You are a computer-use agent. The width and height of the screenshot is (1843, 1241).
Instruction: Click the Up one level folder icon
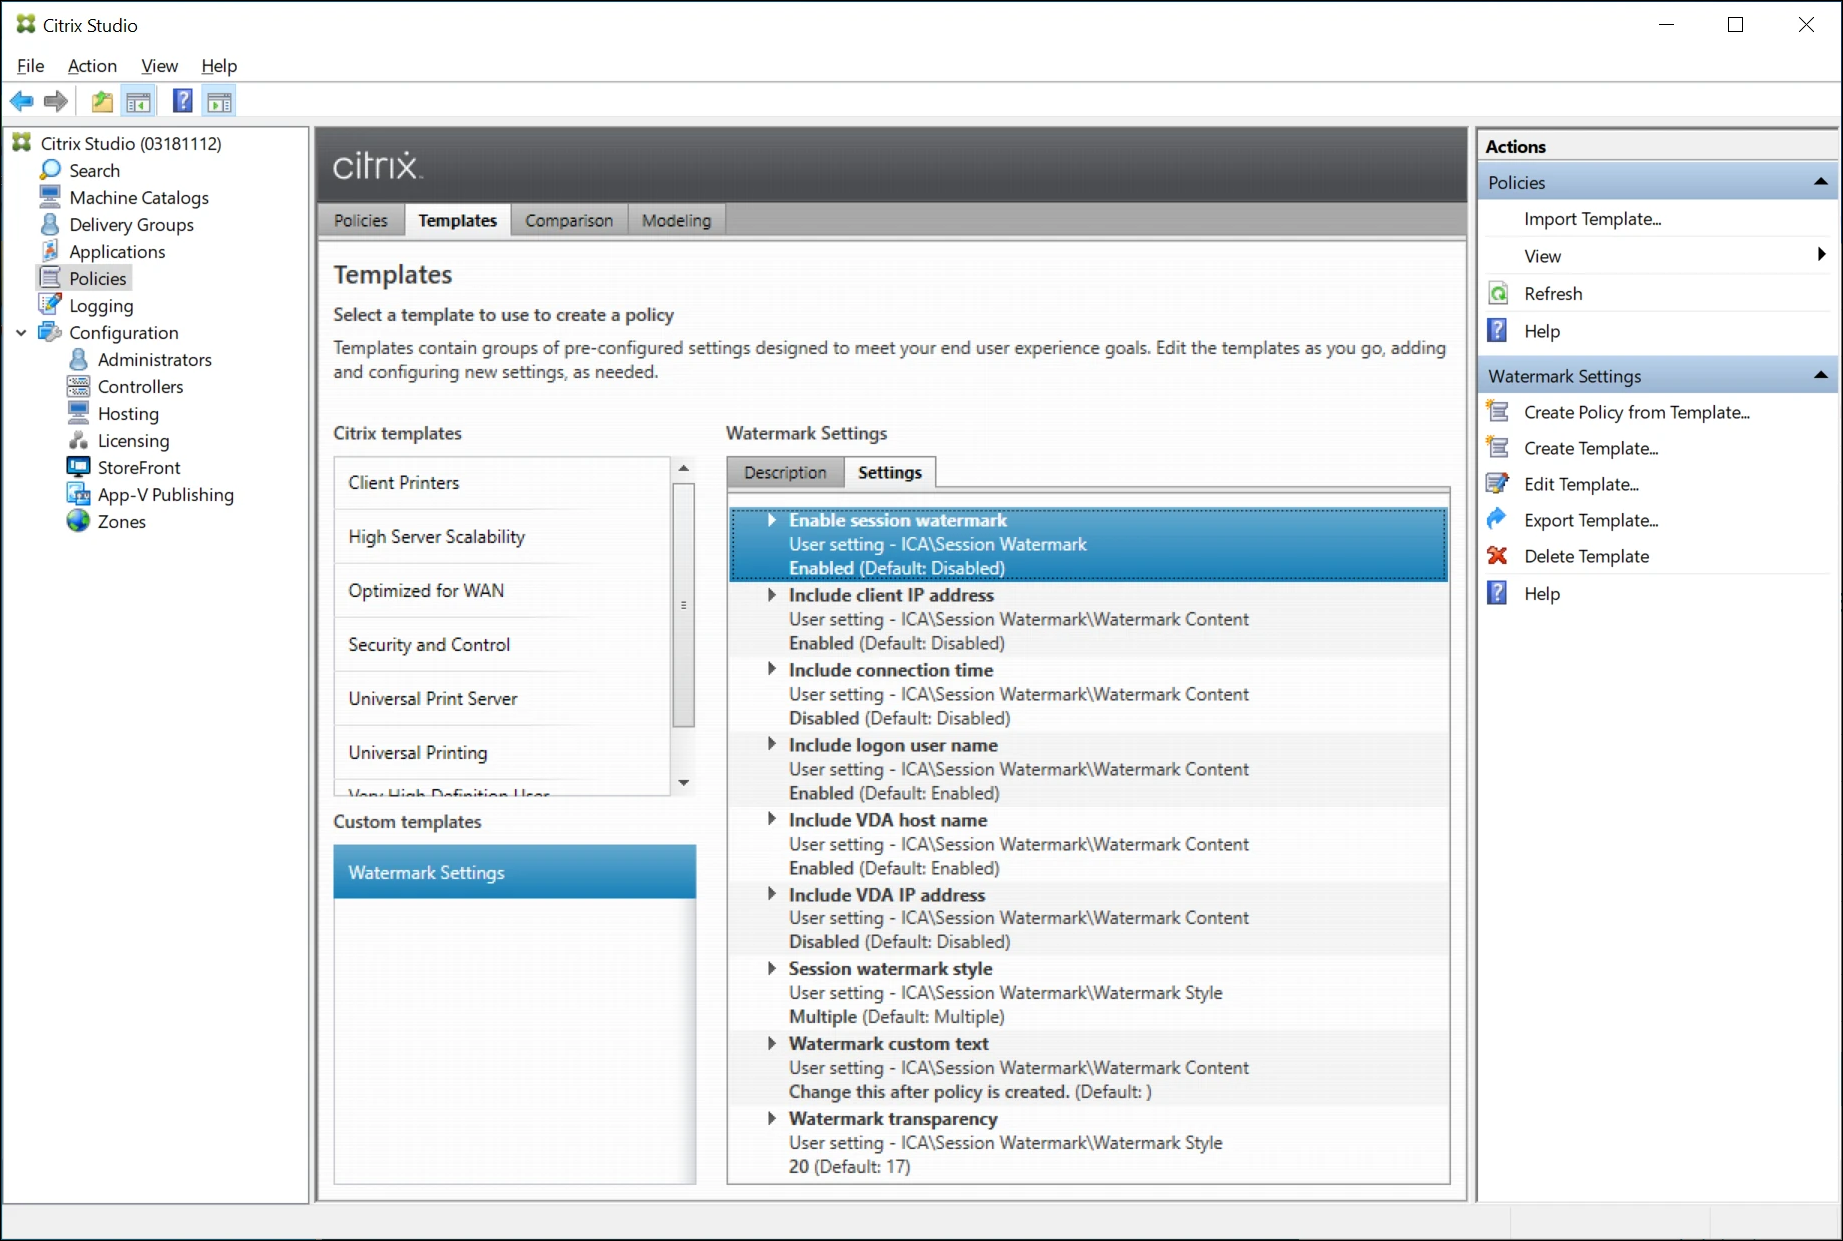102,101
